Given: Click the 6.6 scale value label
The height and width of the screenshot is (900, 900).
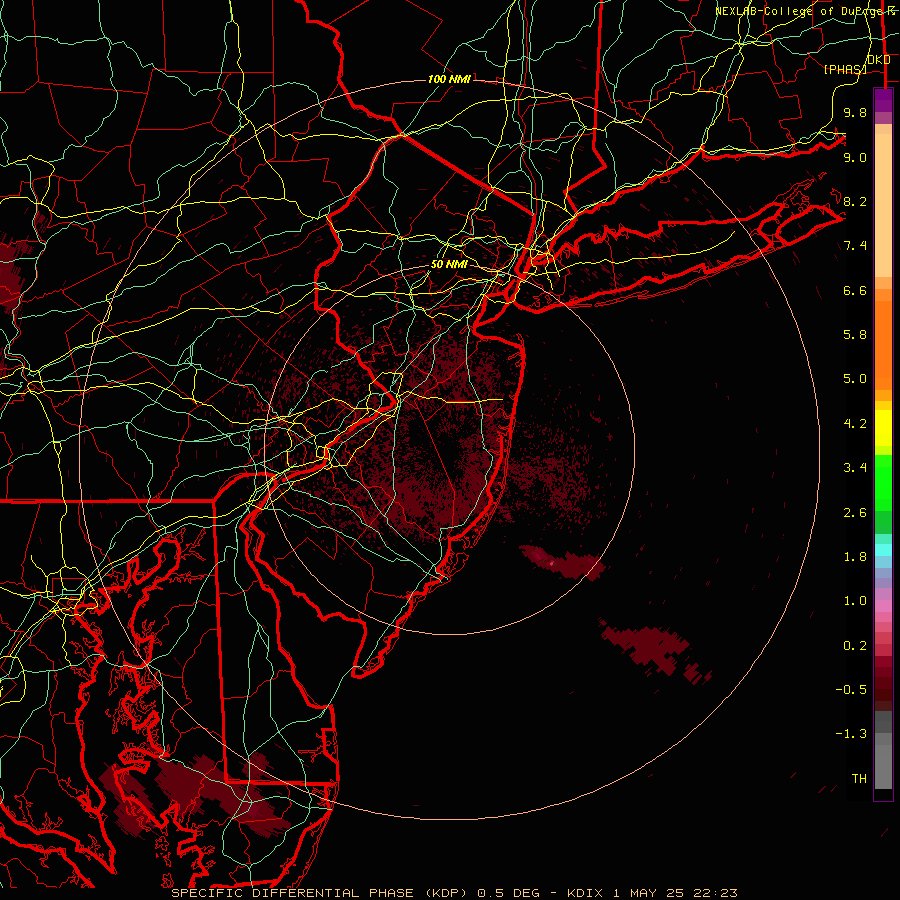Looking at the screenshot, I should coord(855,290).
